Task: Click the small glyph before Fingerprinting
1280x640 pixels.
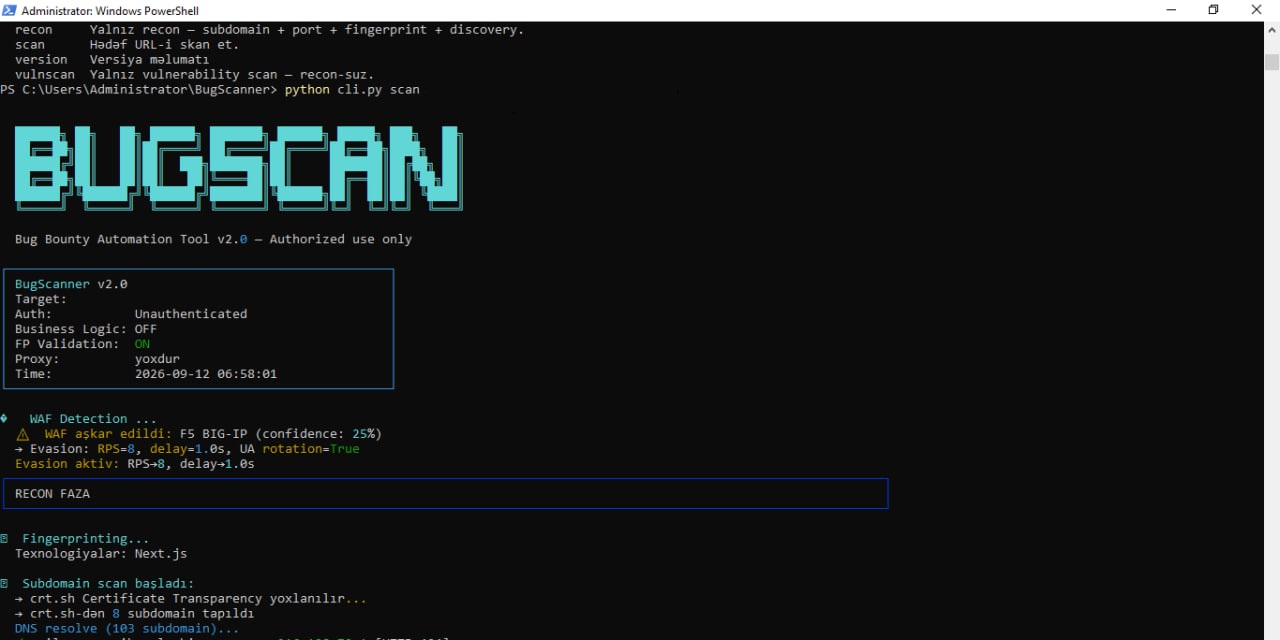Action: [4, 539]
